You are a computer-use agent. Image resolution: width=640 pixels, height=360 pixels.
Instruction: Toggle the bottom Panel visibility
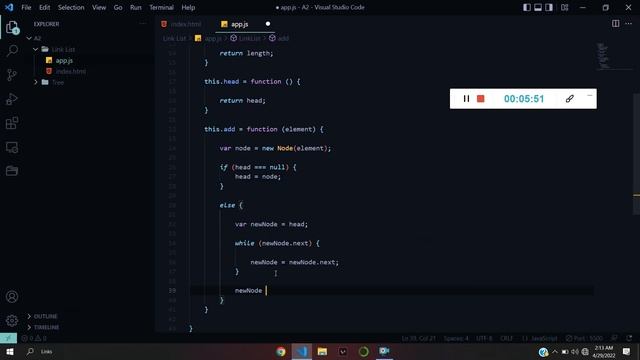538,7
